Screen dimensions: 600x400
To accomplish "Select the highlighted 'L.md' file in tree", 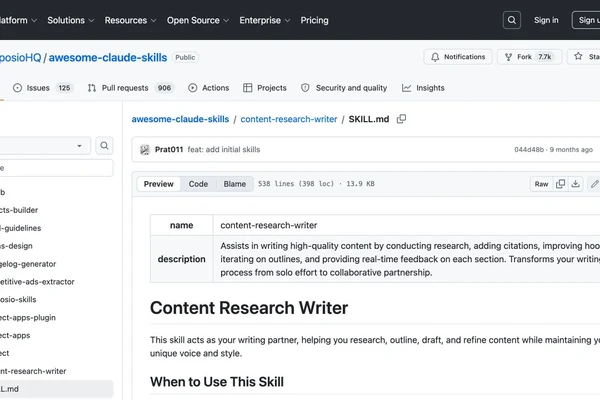I will [x=57, y=389].
